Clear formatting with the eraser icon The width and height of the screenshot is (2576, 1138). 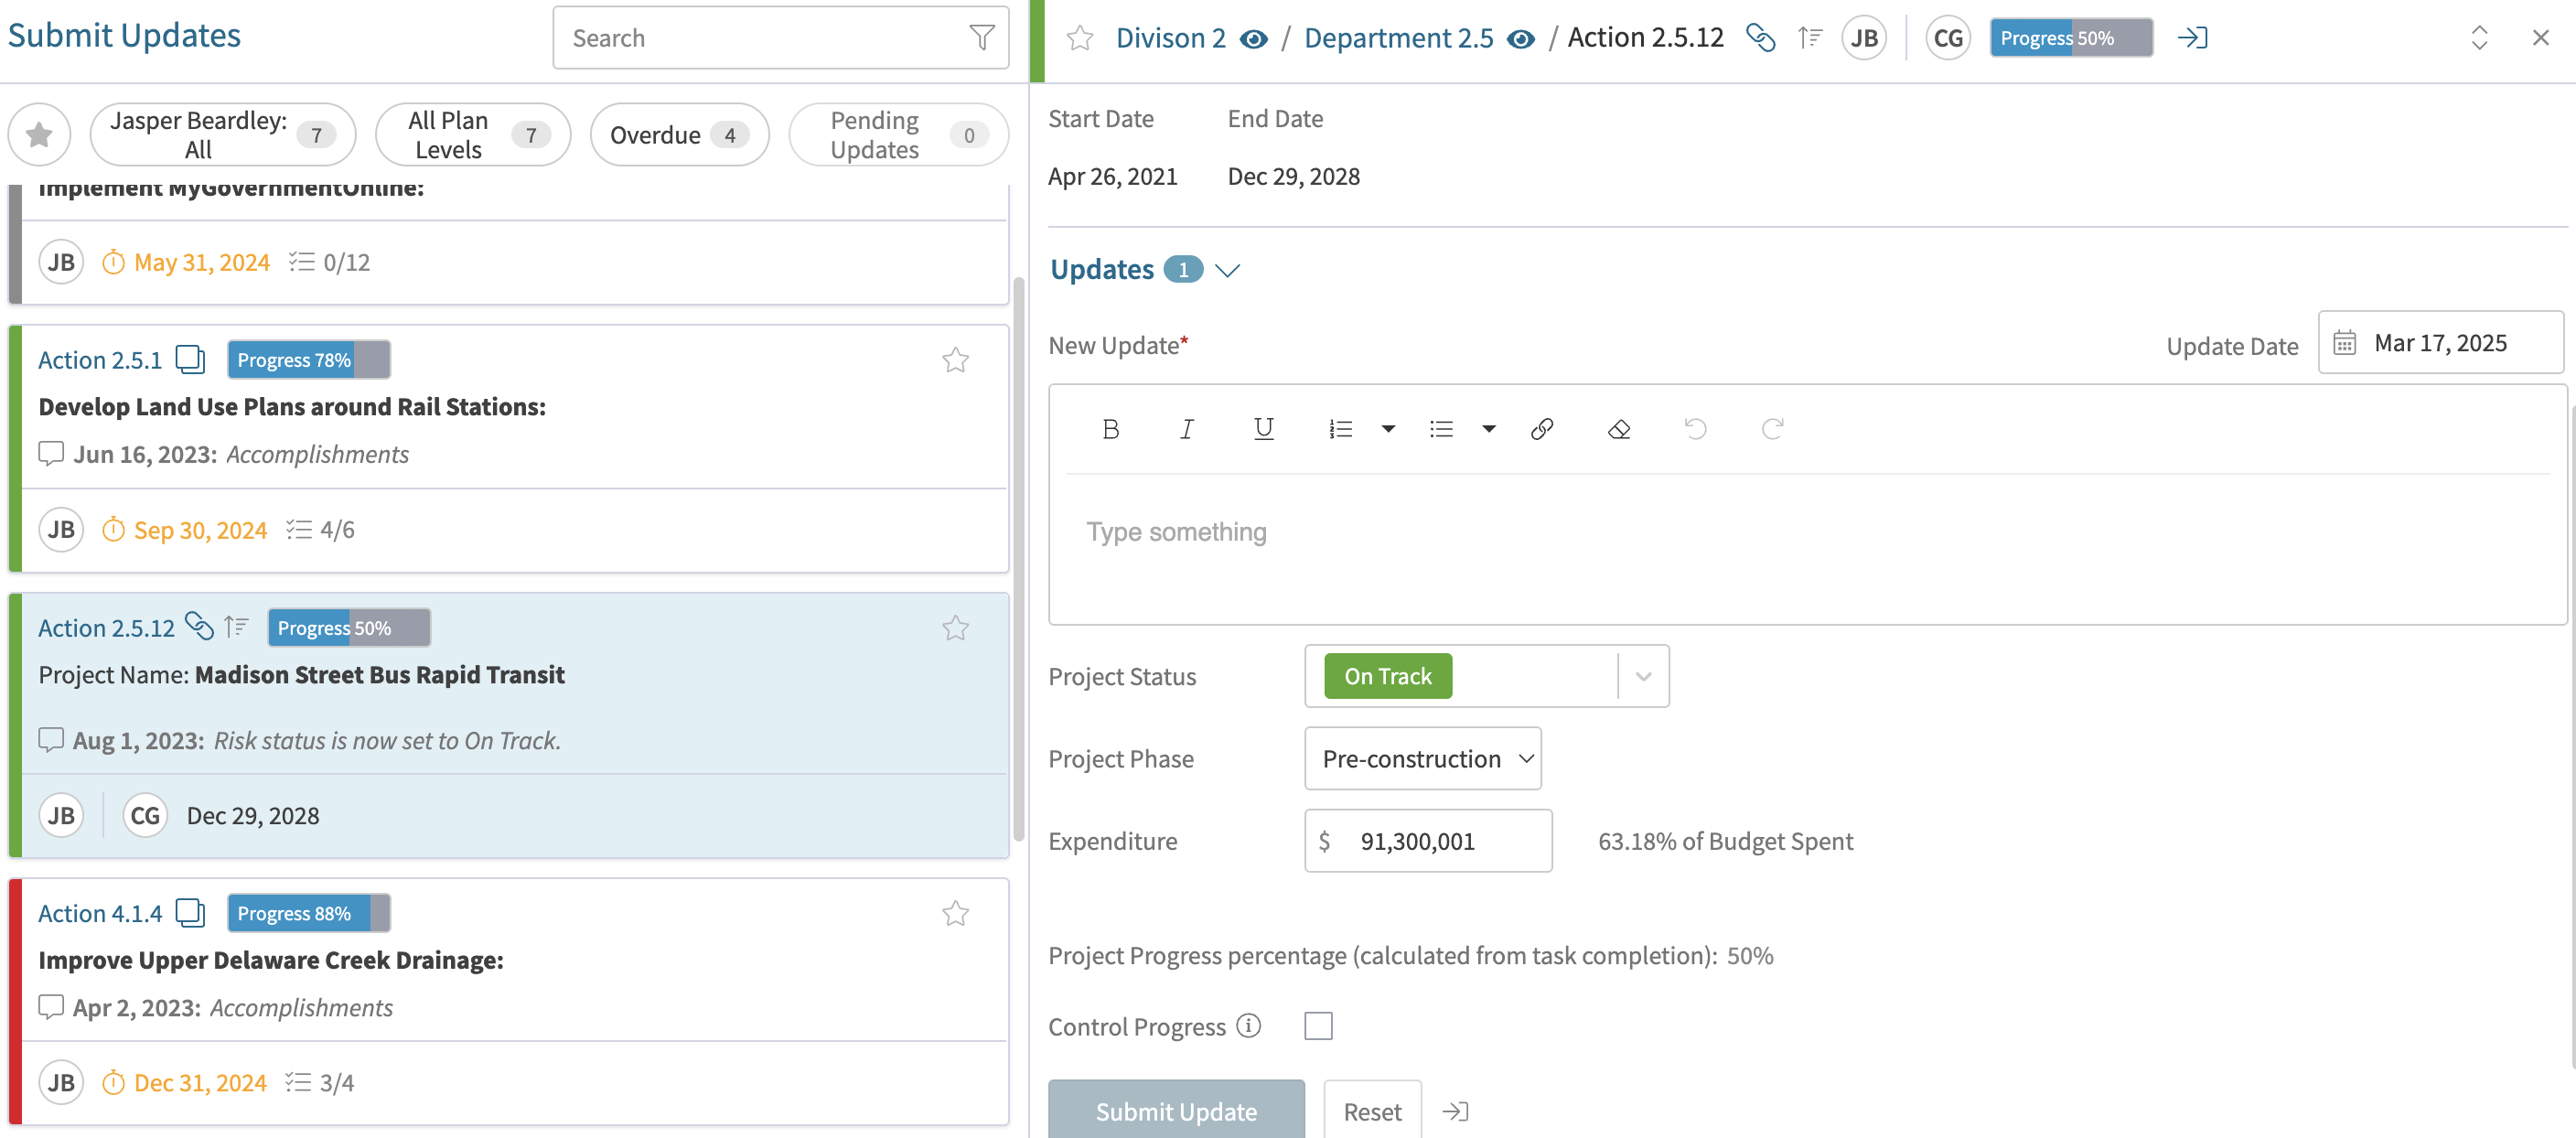pos(1619,429)
